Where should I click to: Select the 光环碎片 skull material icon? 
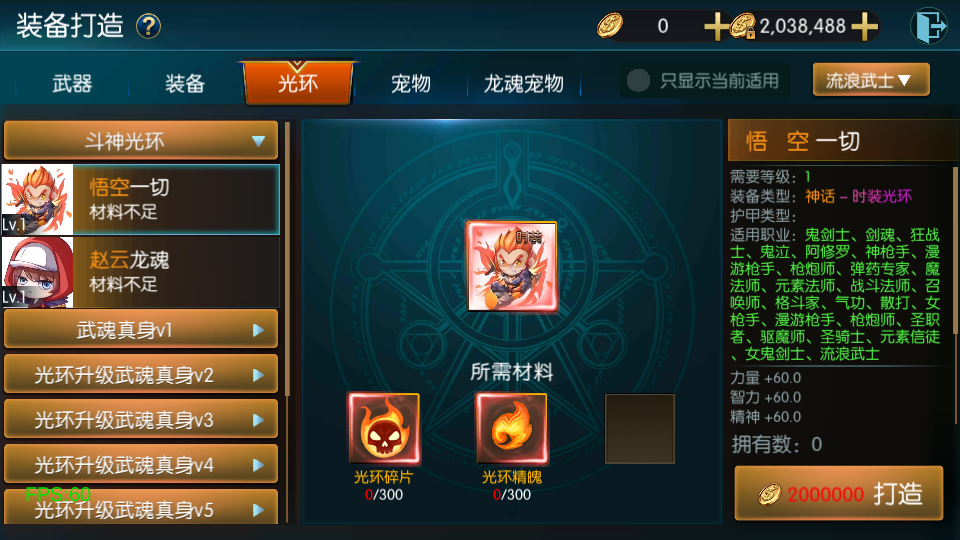point(384,429)
